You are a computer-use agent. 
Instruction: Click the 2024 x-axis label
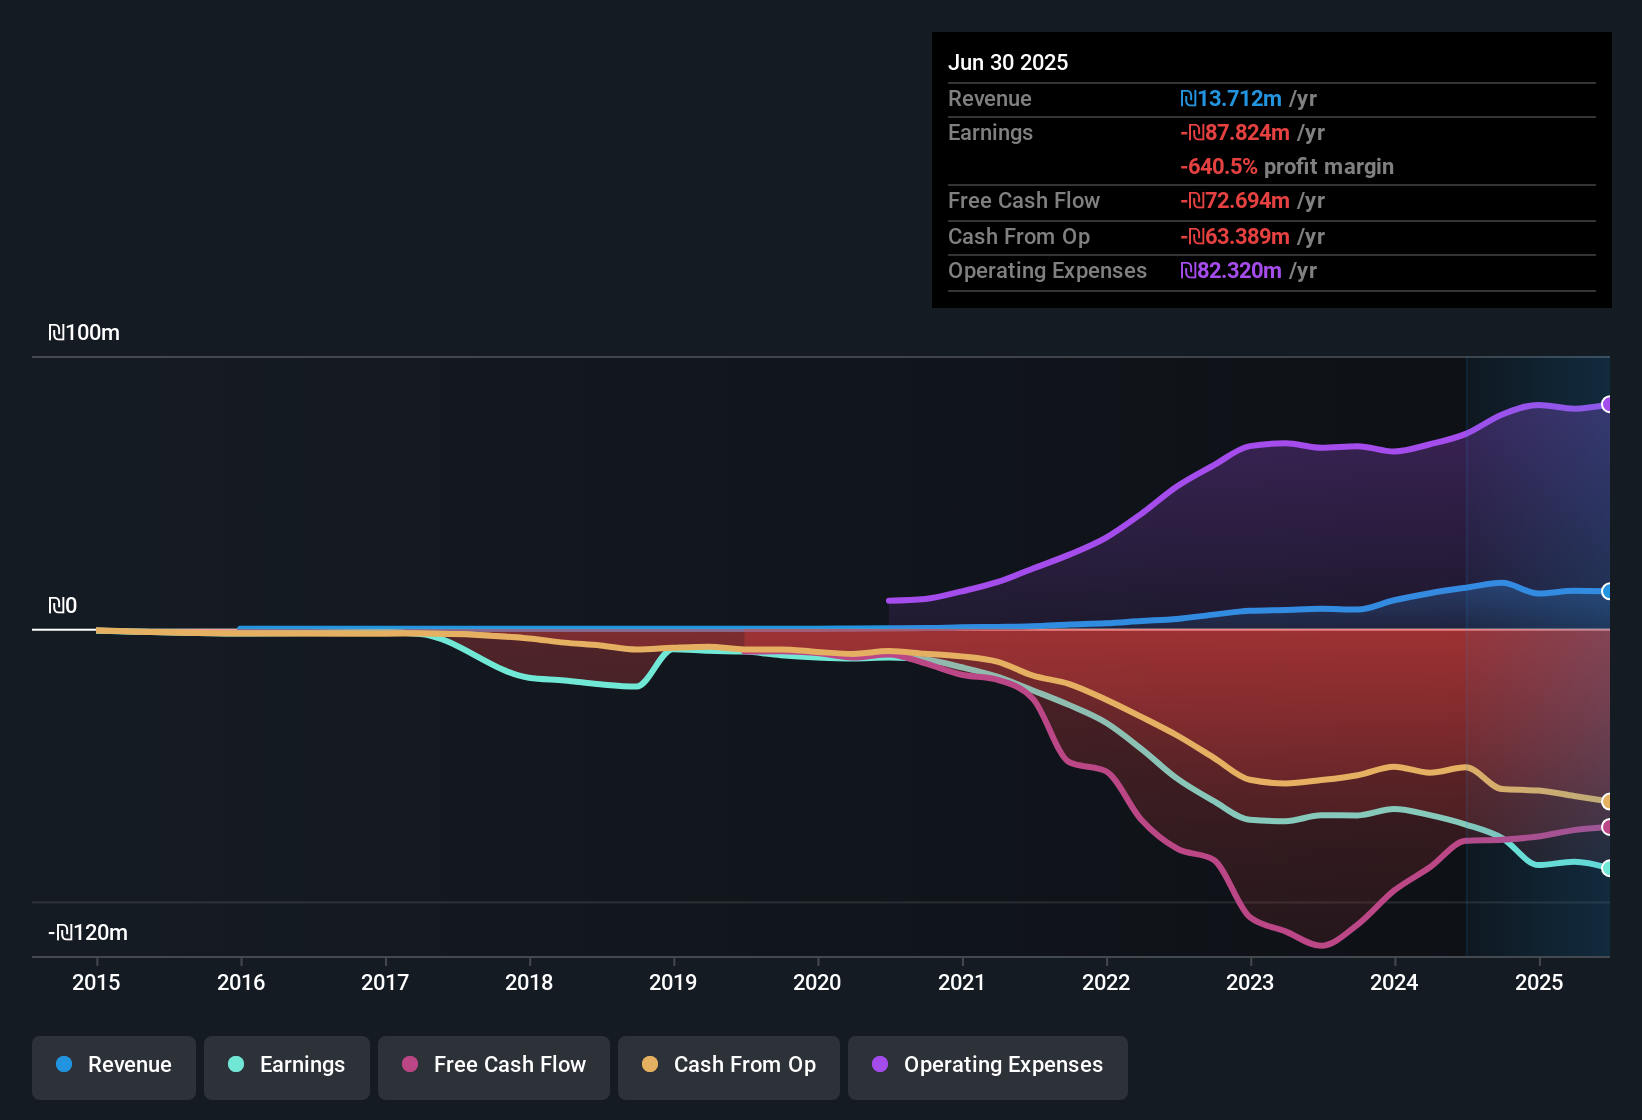1394,982
